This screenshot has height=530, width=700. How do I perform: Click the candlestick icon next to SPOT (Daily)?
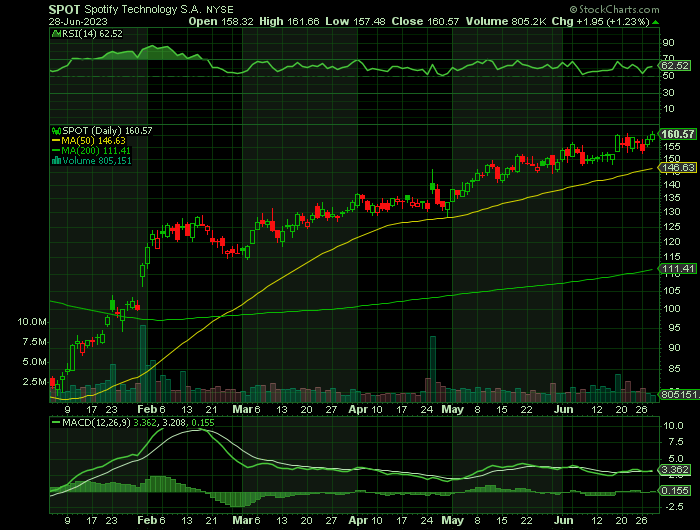(x=56, y=131)
